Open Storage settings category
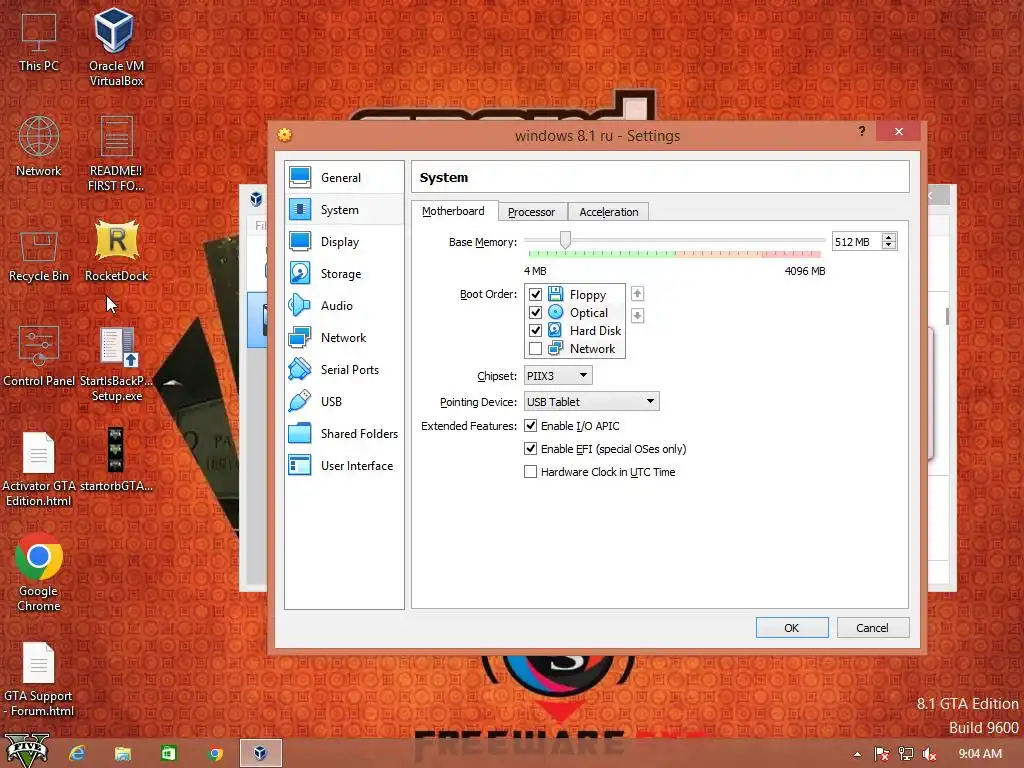1024x768 pixels. [344, 274]
